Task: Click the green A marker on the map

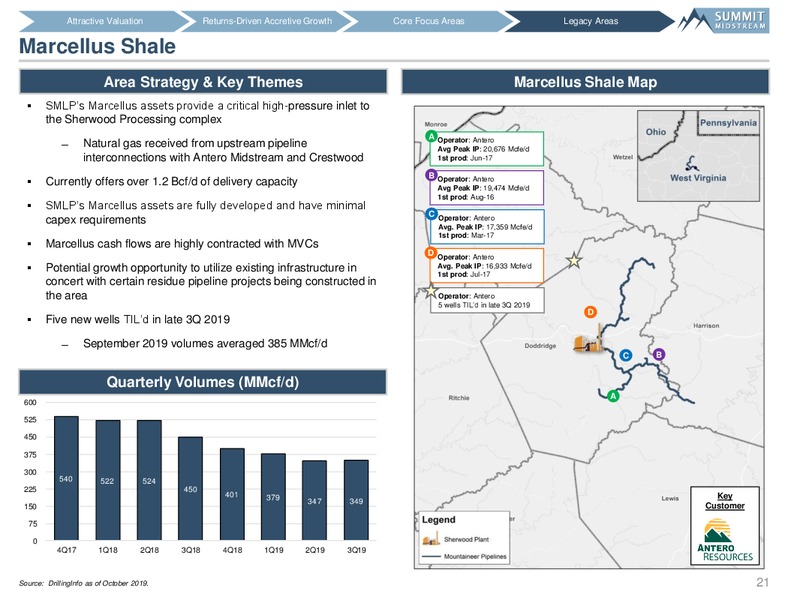Action: pyautogui.click(x=613, y=396)
